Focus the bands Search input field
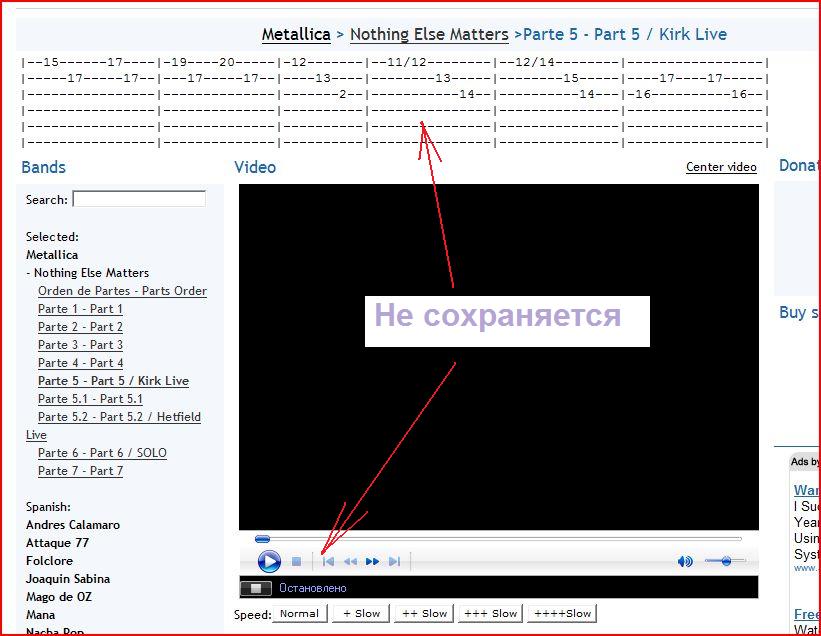 139,199
